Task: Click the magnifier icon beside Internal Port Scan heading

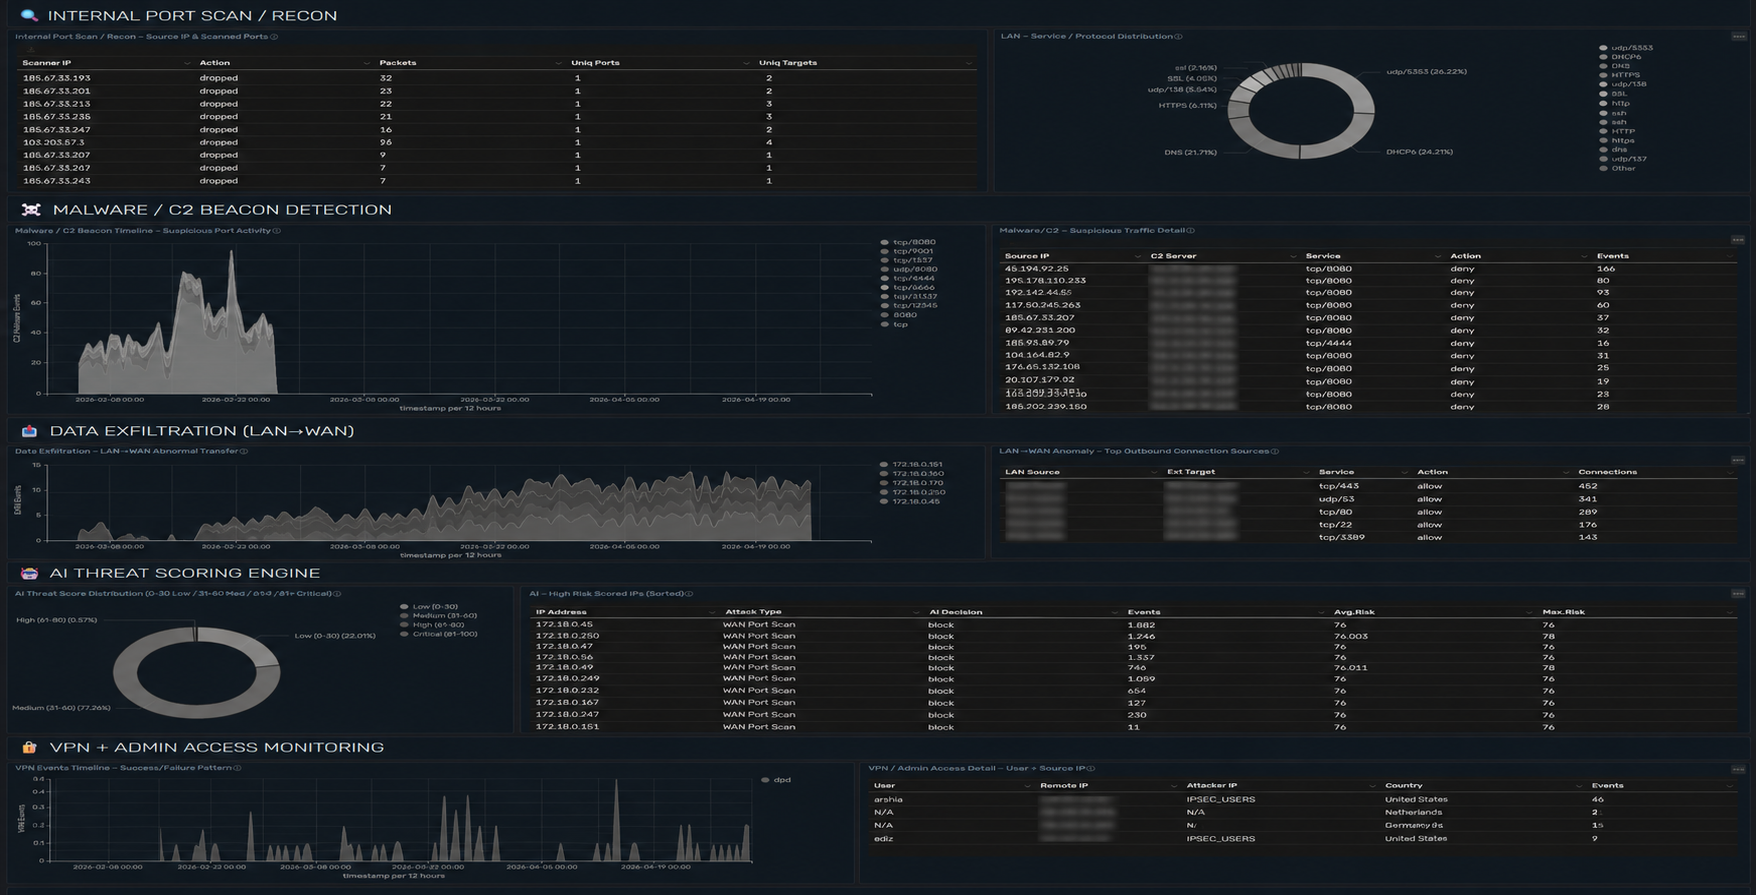Action: [29, 15]
